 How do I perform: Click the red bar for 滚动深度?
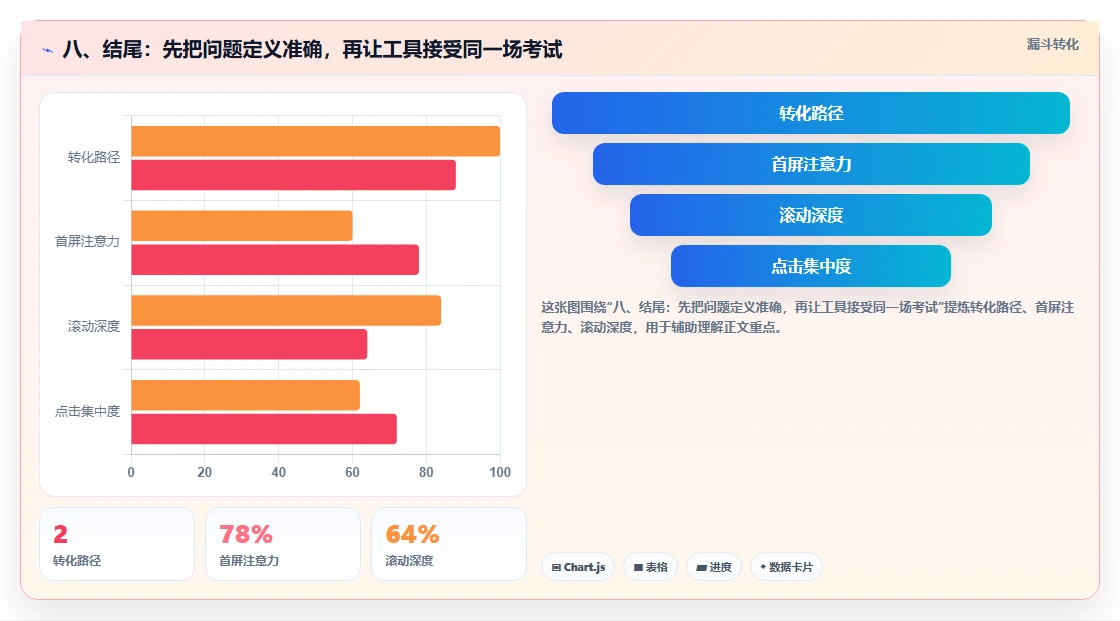point(249,344)
